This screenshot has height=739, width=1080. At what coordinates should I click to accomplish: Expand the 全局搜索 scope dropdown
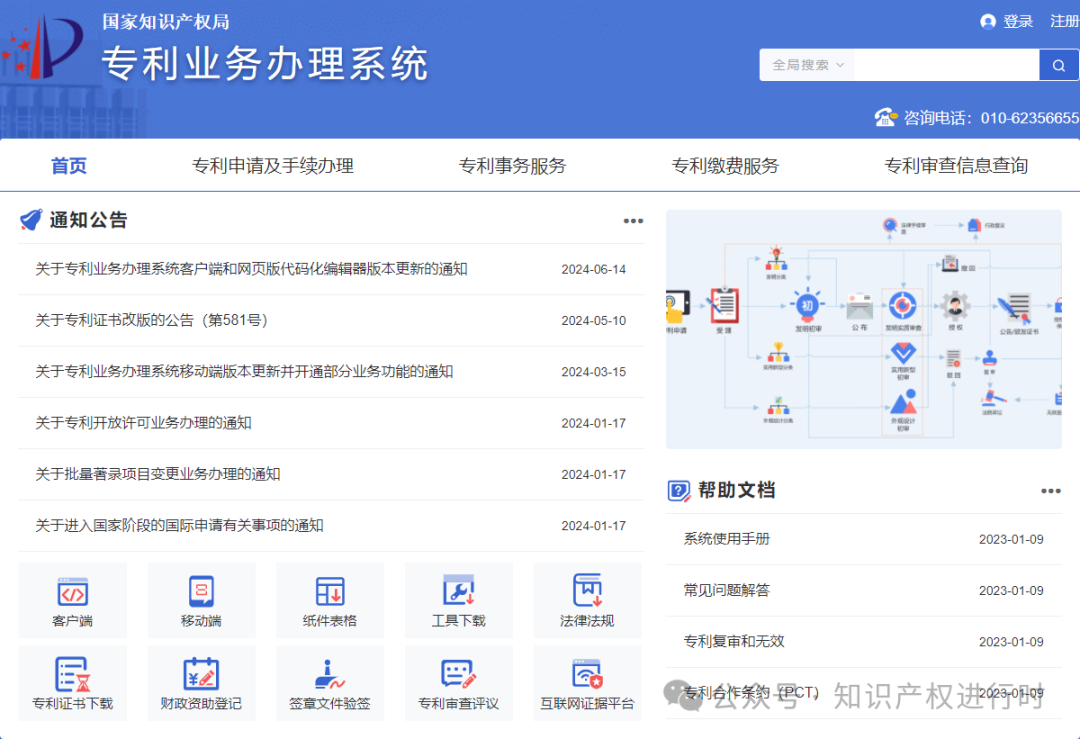(808, 65)
